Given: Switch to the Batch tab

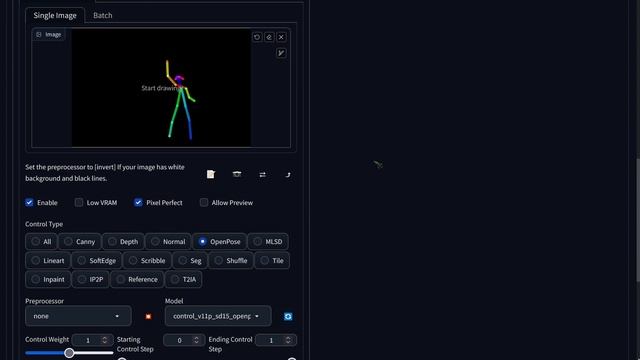Looking at the screenshot, I should [x=102, y=15].
